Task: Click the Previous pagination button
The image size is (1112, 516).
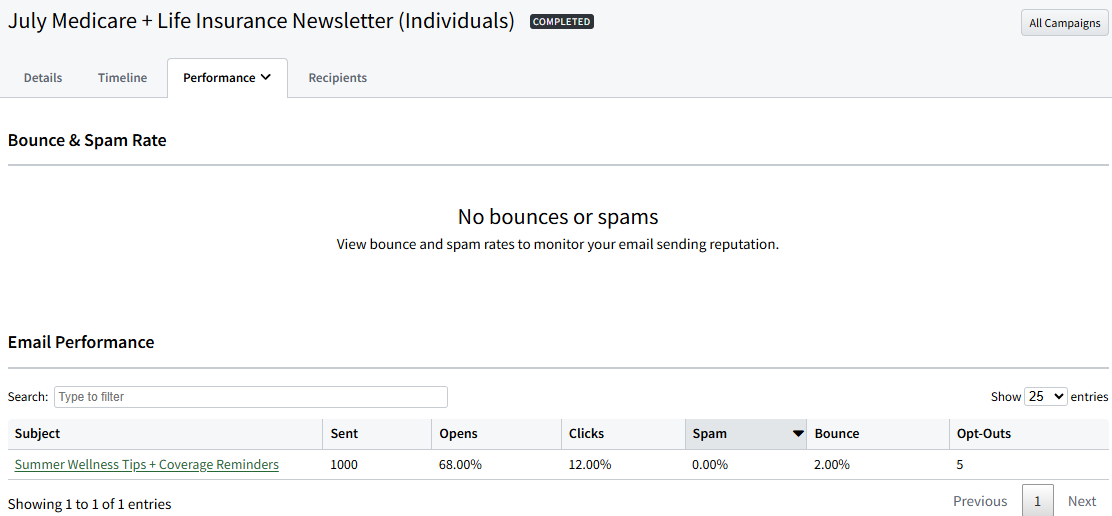Action: (980, 501)
